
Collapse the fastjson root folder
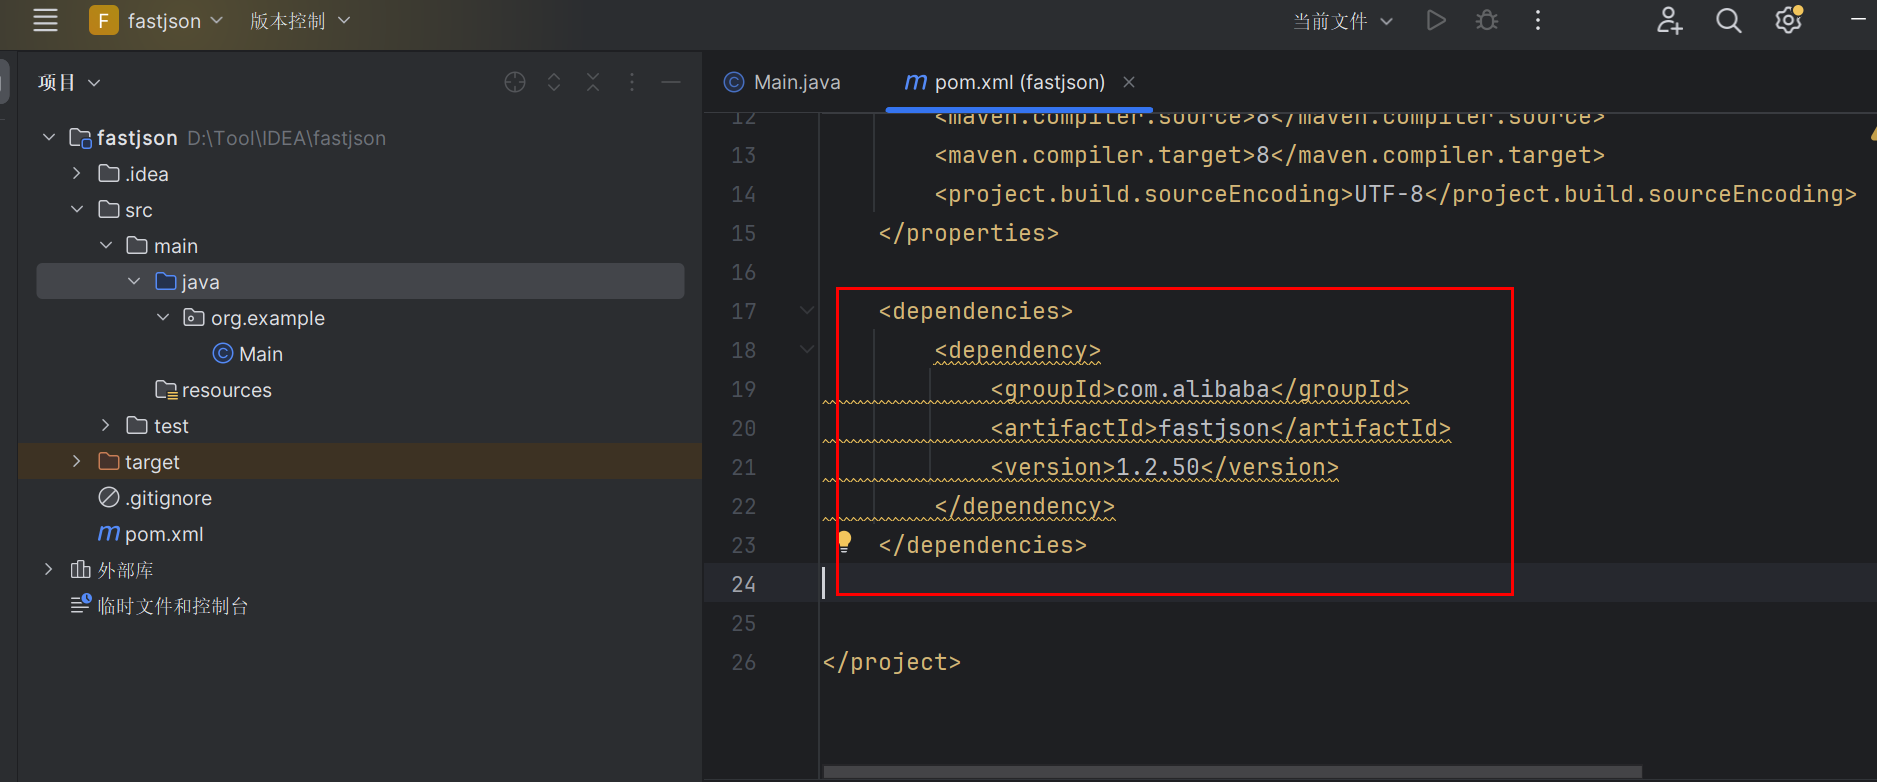(49, 137)
